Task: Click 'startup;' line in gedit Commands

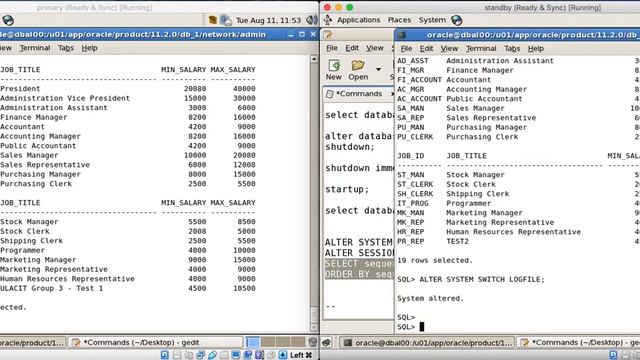Action: tap(347, 189)
